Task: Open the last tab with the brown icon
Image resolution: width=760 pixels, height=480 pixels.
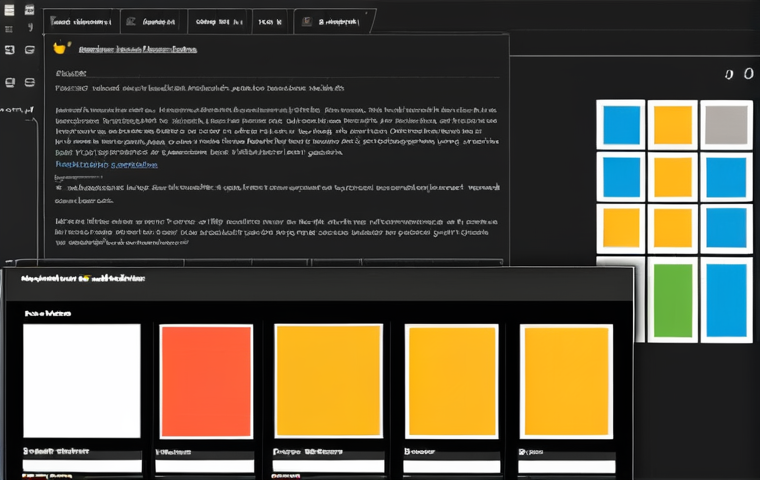Action: pos(333,21)
